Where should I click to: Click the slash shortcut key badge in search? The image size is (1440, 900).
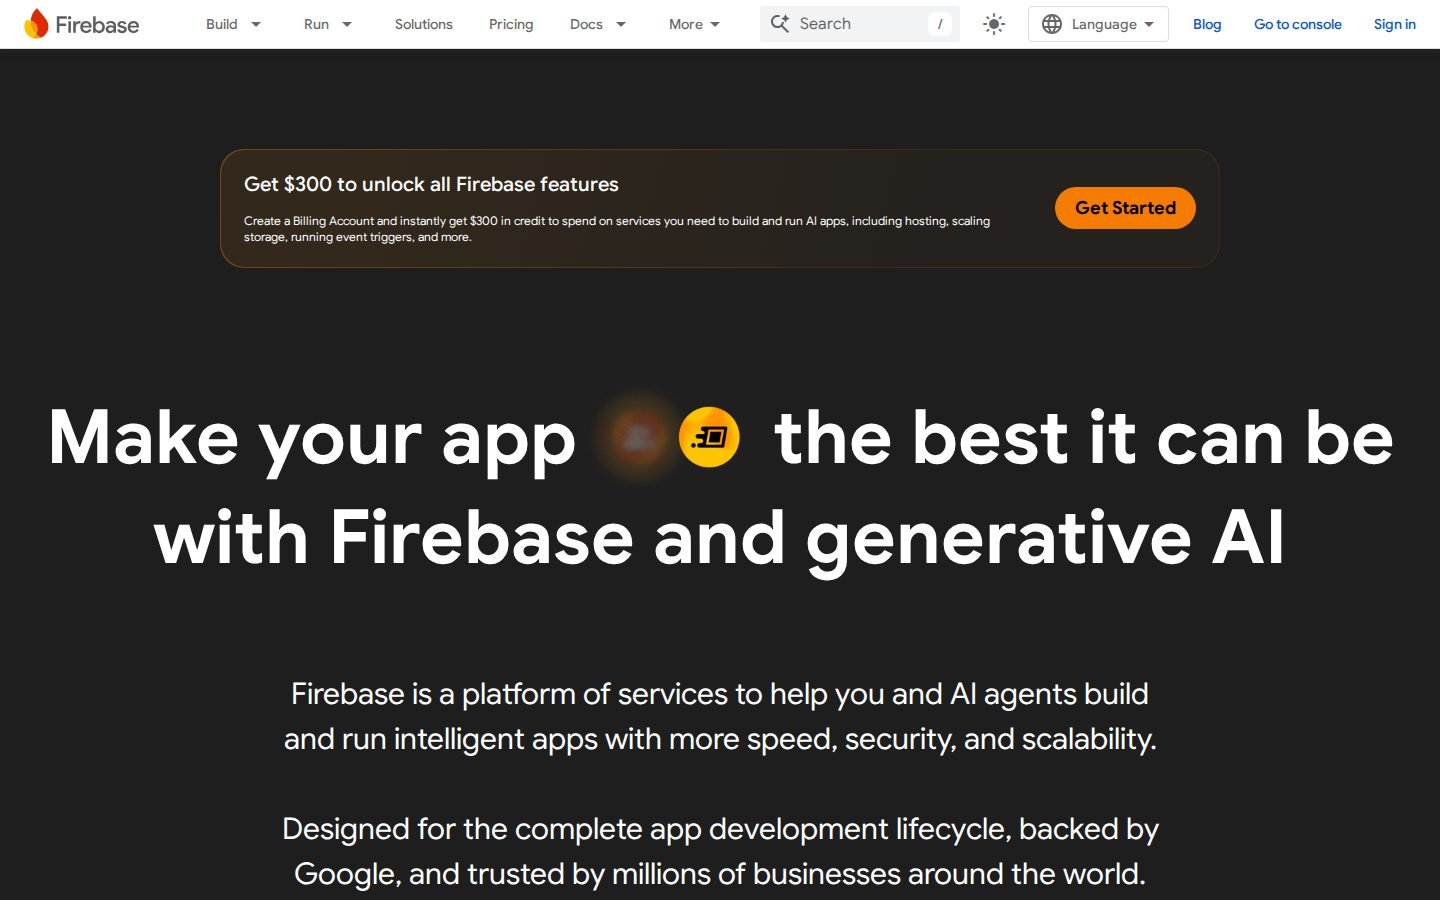[939, 24]
